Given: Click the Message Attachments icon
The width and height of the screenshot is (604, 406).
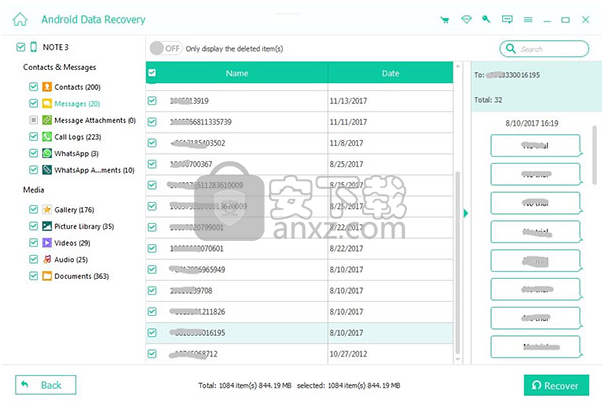Looking at the screenshot, I should coord(47,120).
